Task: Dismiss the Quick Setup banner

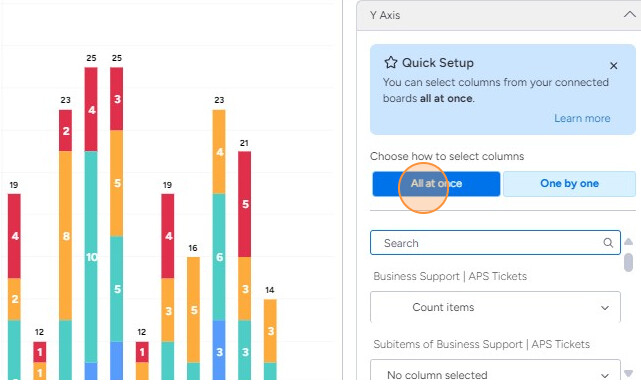Action: [613, 65]
